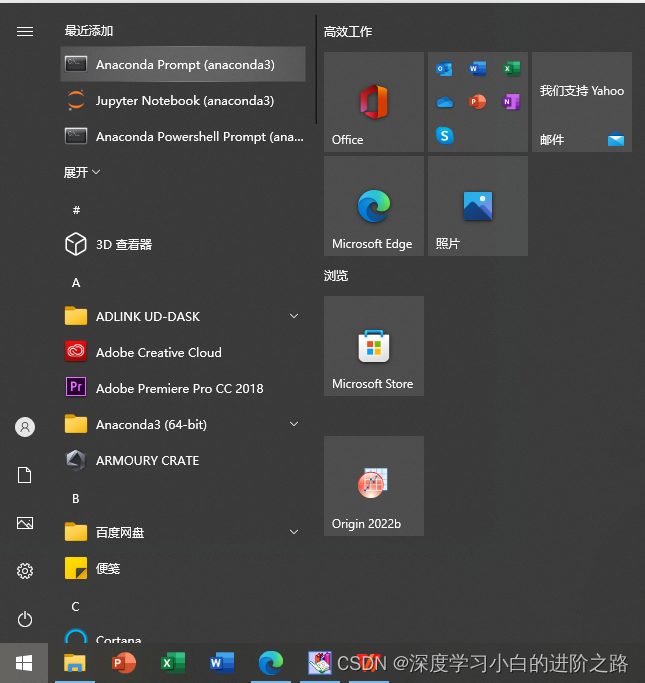Click the OneNote icon in Office tile group
645x683 pixels.
point(511,102)
